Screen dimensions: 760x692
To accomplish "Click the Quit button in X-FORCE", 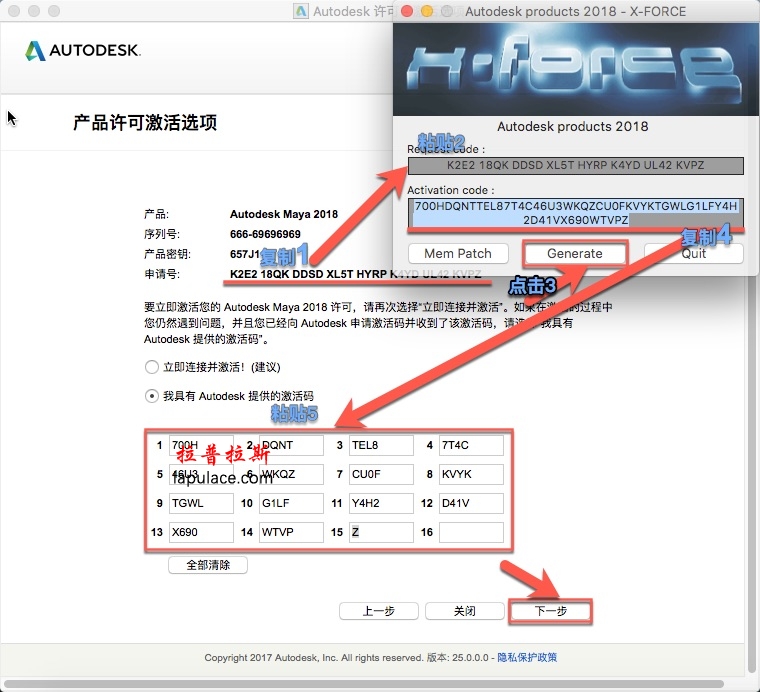I will pyautogui.click(x=694, y=253).
